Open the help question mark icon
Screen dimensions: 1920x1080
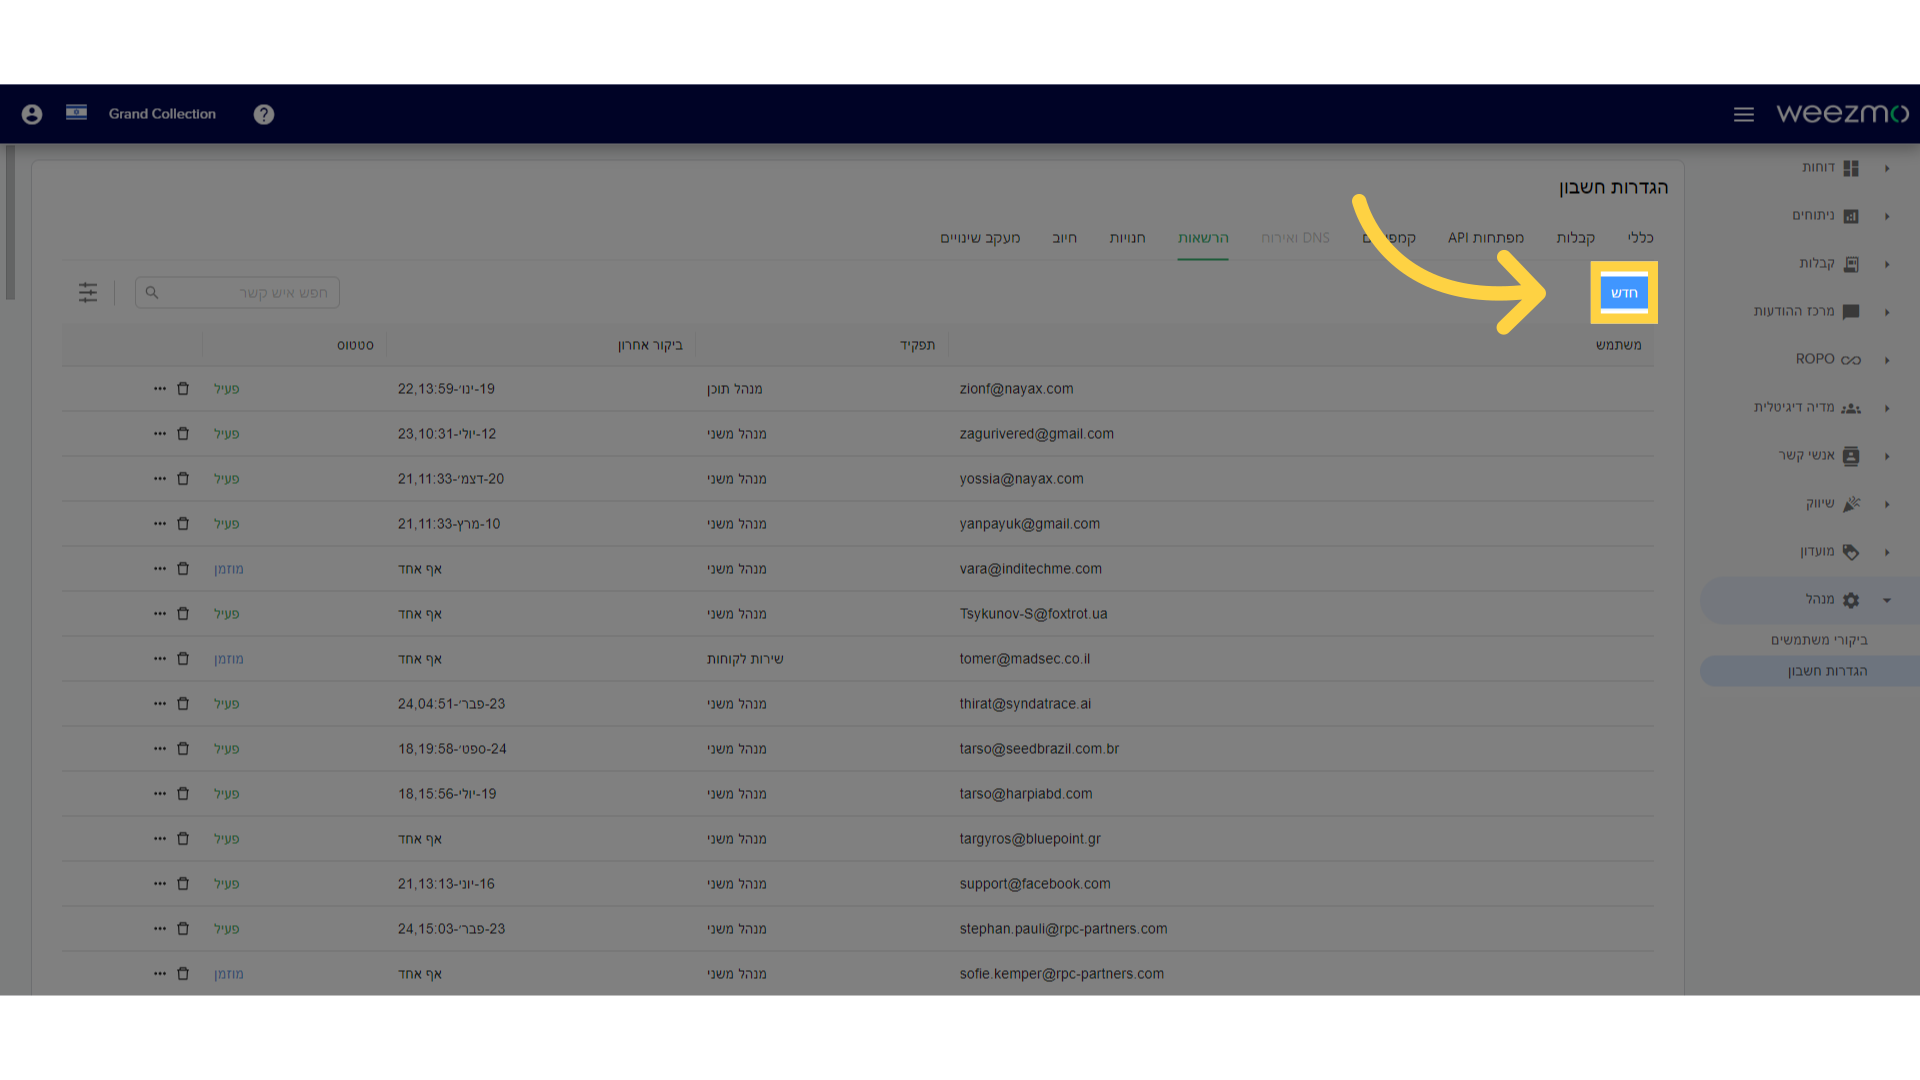(x=264, y=114)
